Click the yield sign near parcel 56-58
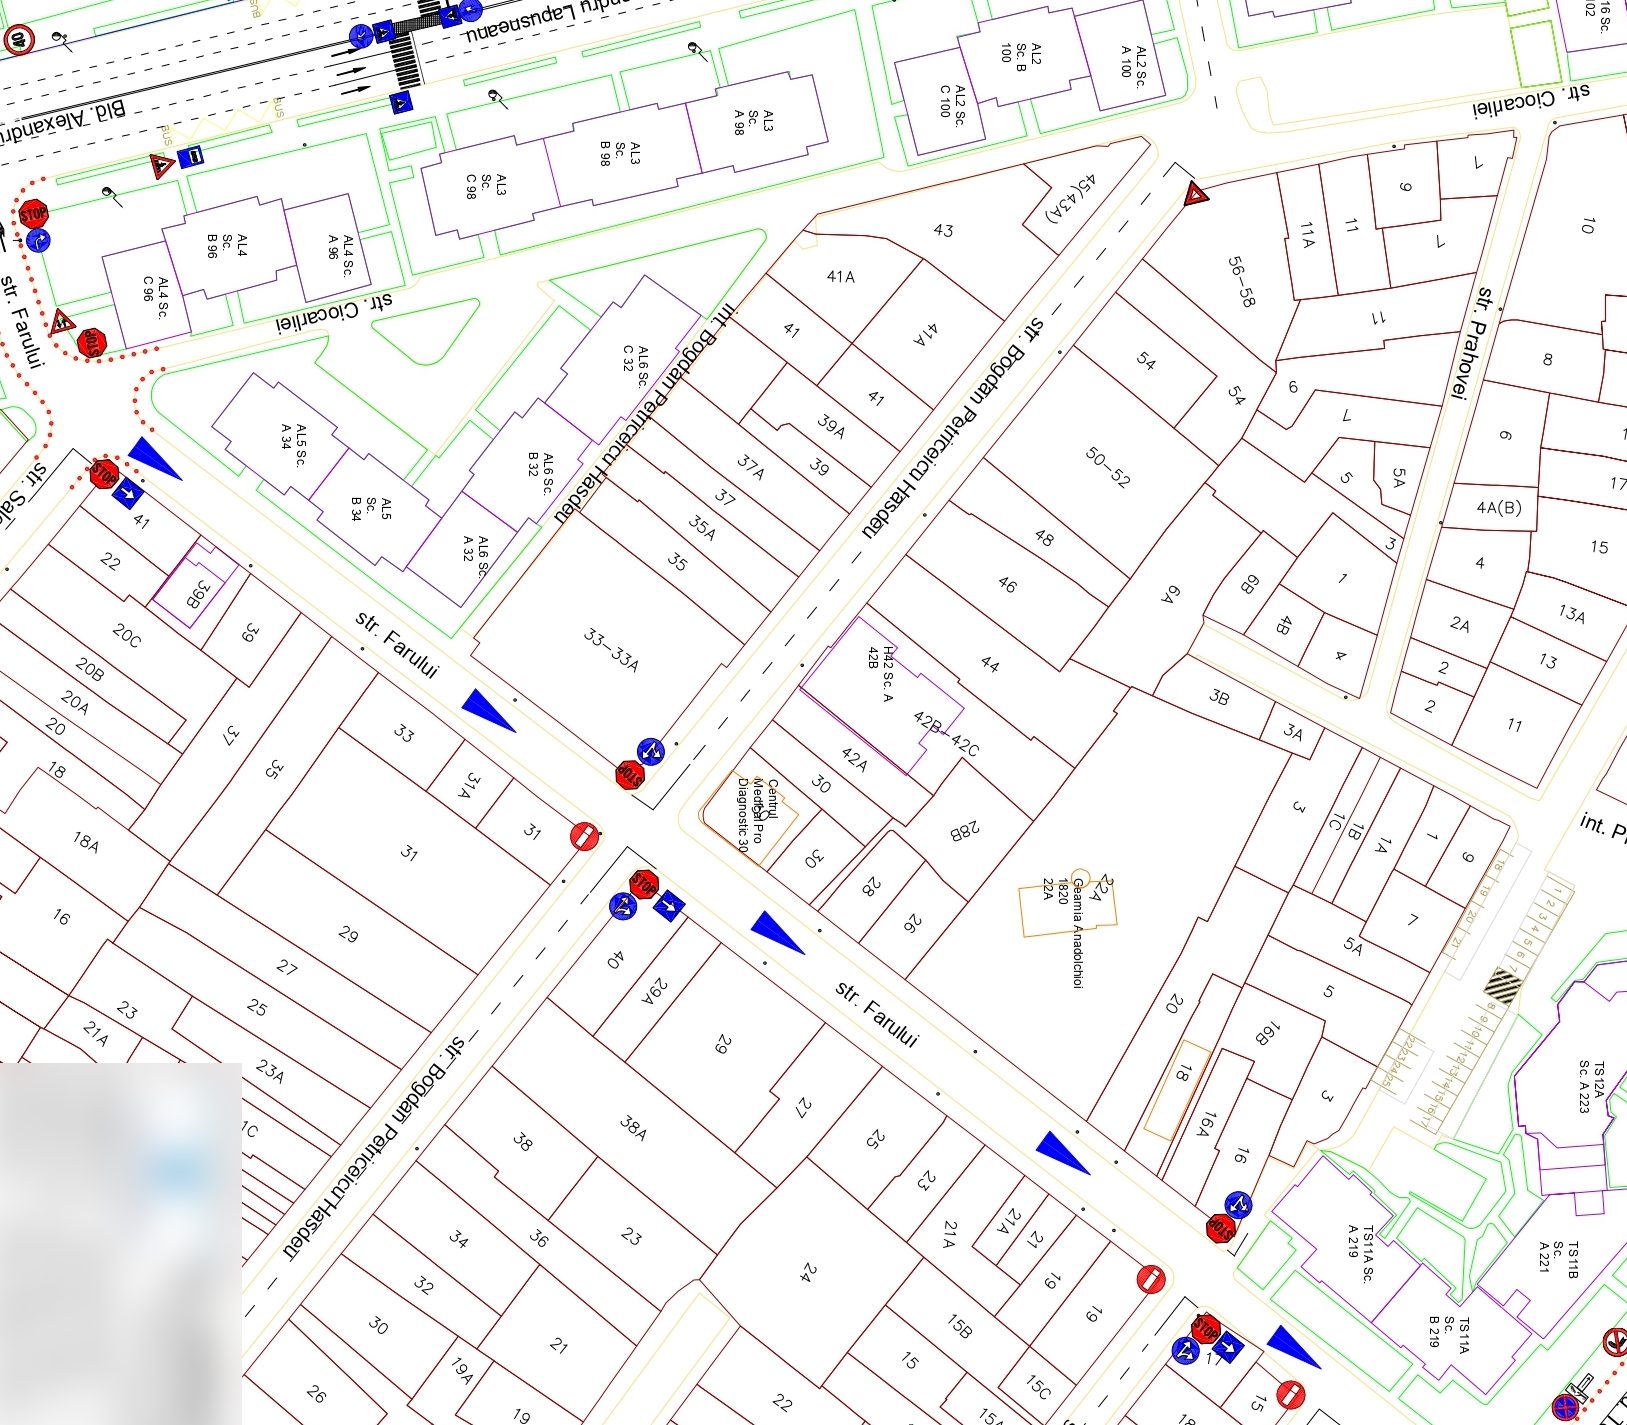The image size is (1627, 1425). (1195, 194)
